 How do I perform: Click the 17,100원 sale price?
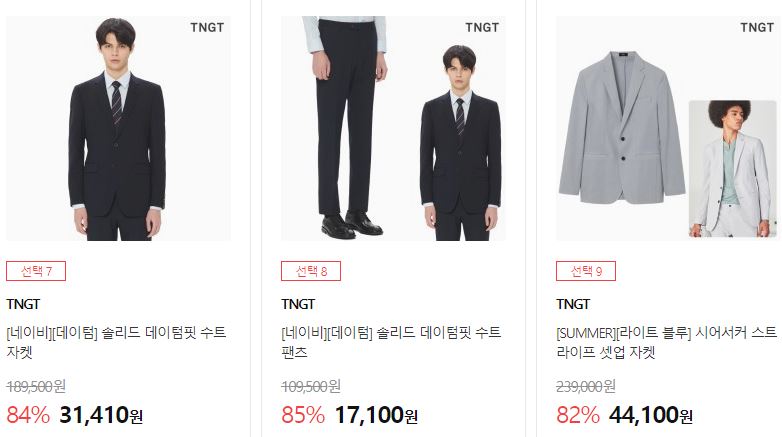[x=376, y=415]
